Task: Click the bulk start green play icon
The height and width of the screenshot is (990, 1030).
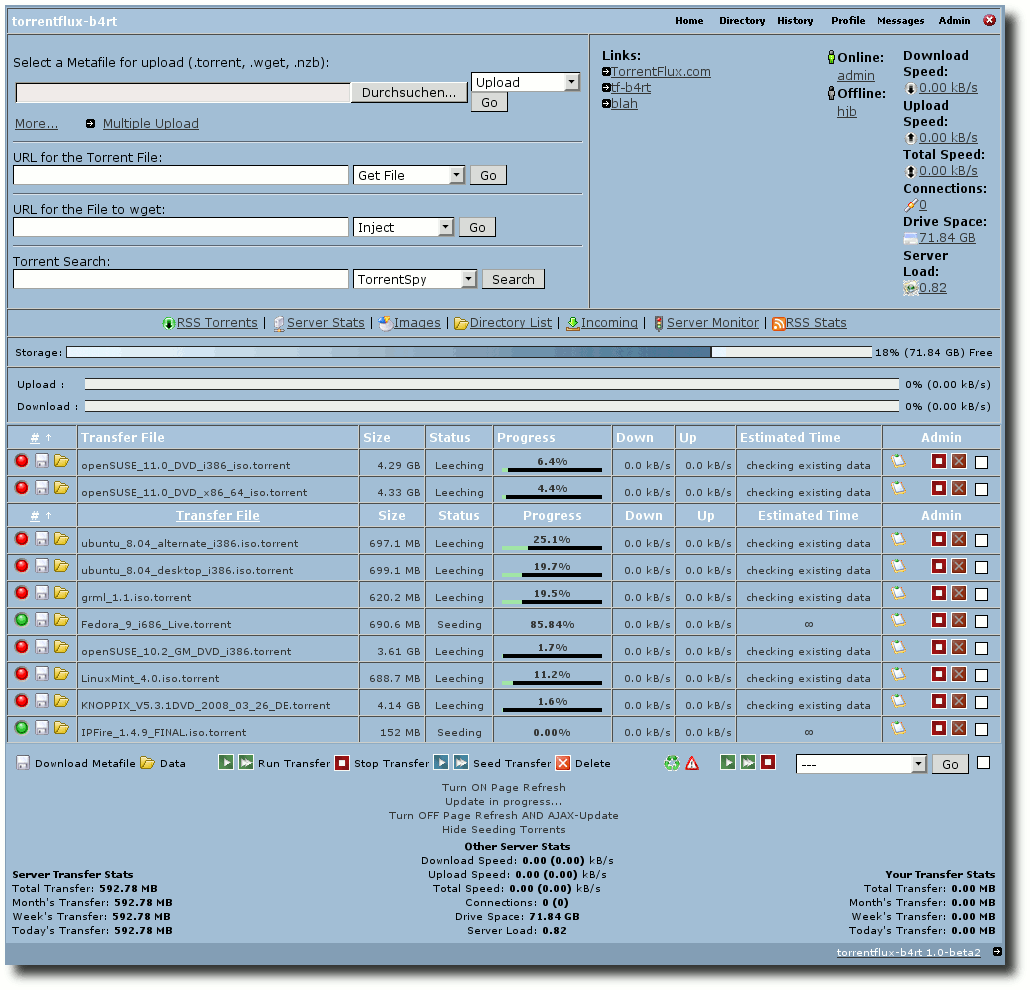Action: tap(728, 762)
